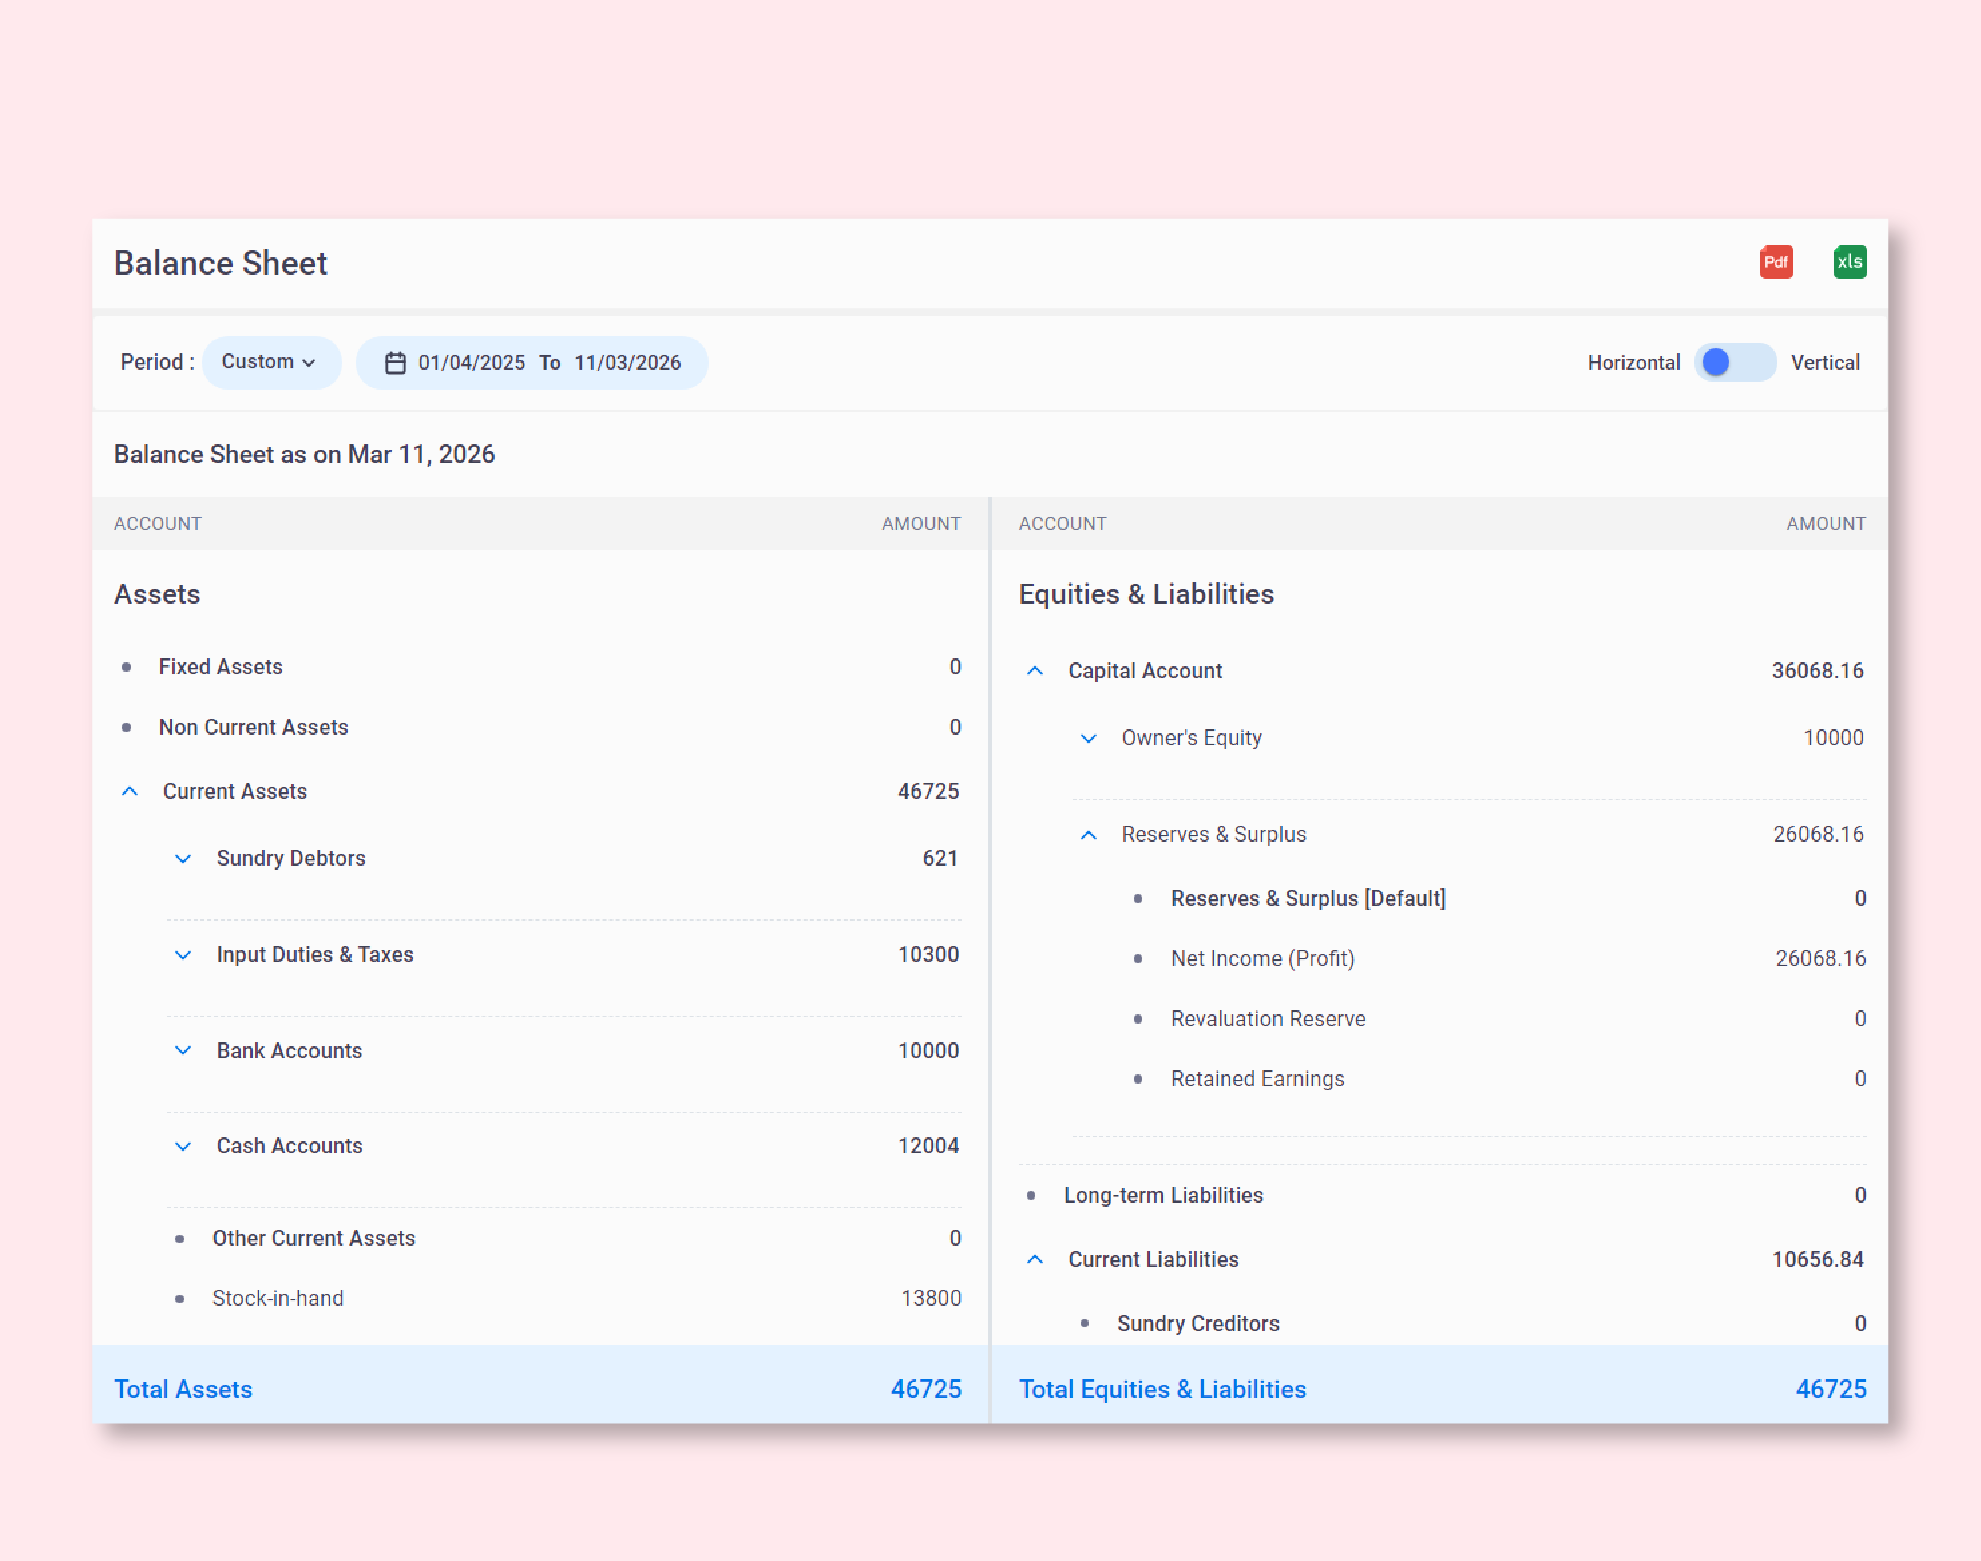Viewport: 1981px width, 1561px height.
Task: Open Net Income (Profit) account
Action: tap(1262, 959)
